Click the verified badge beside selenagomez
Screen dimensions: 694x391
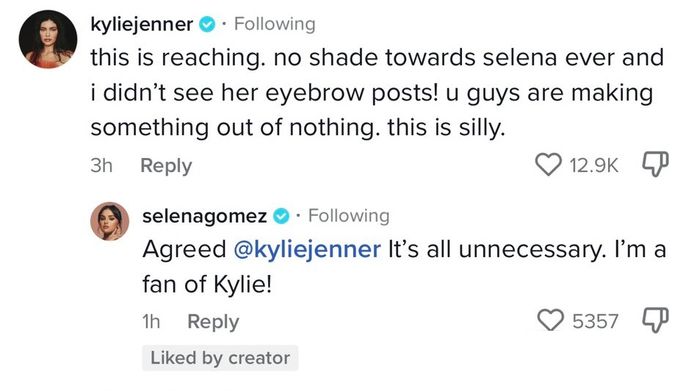(x=281, y=216)
